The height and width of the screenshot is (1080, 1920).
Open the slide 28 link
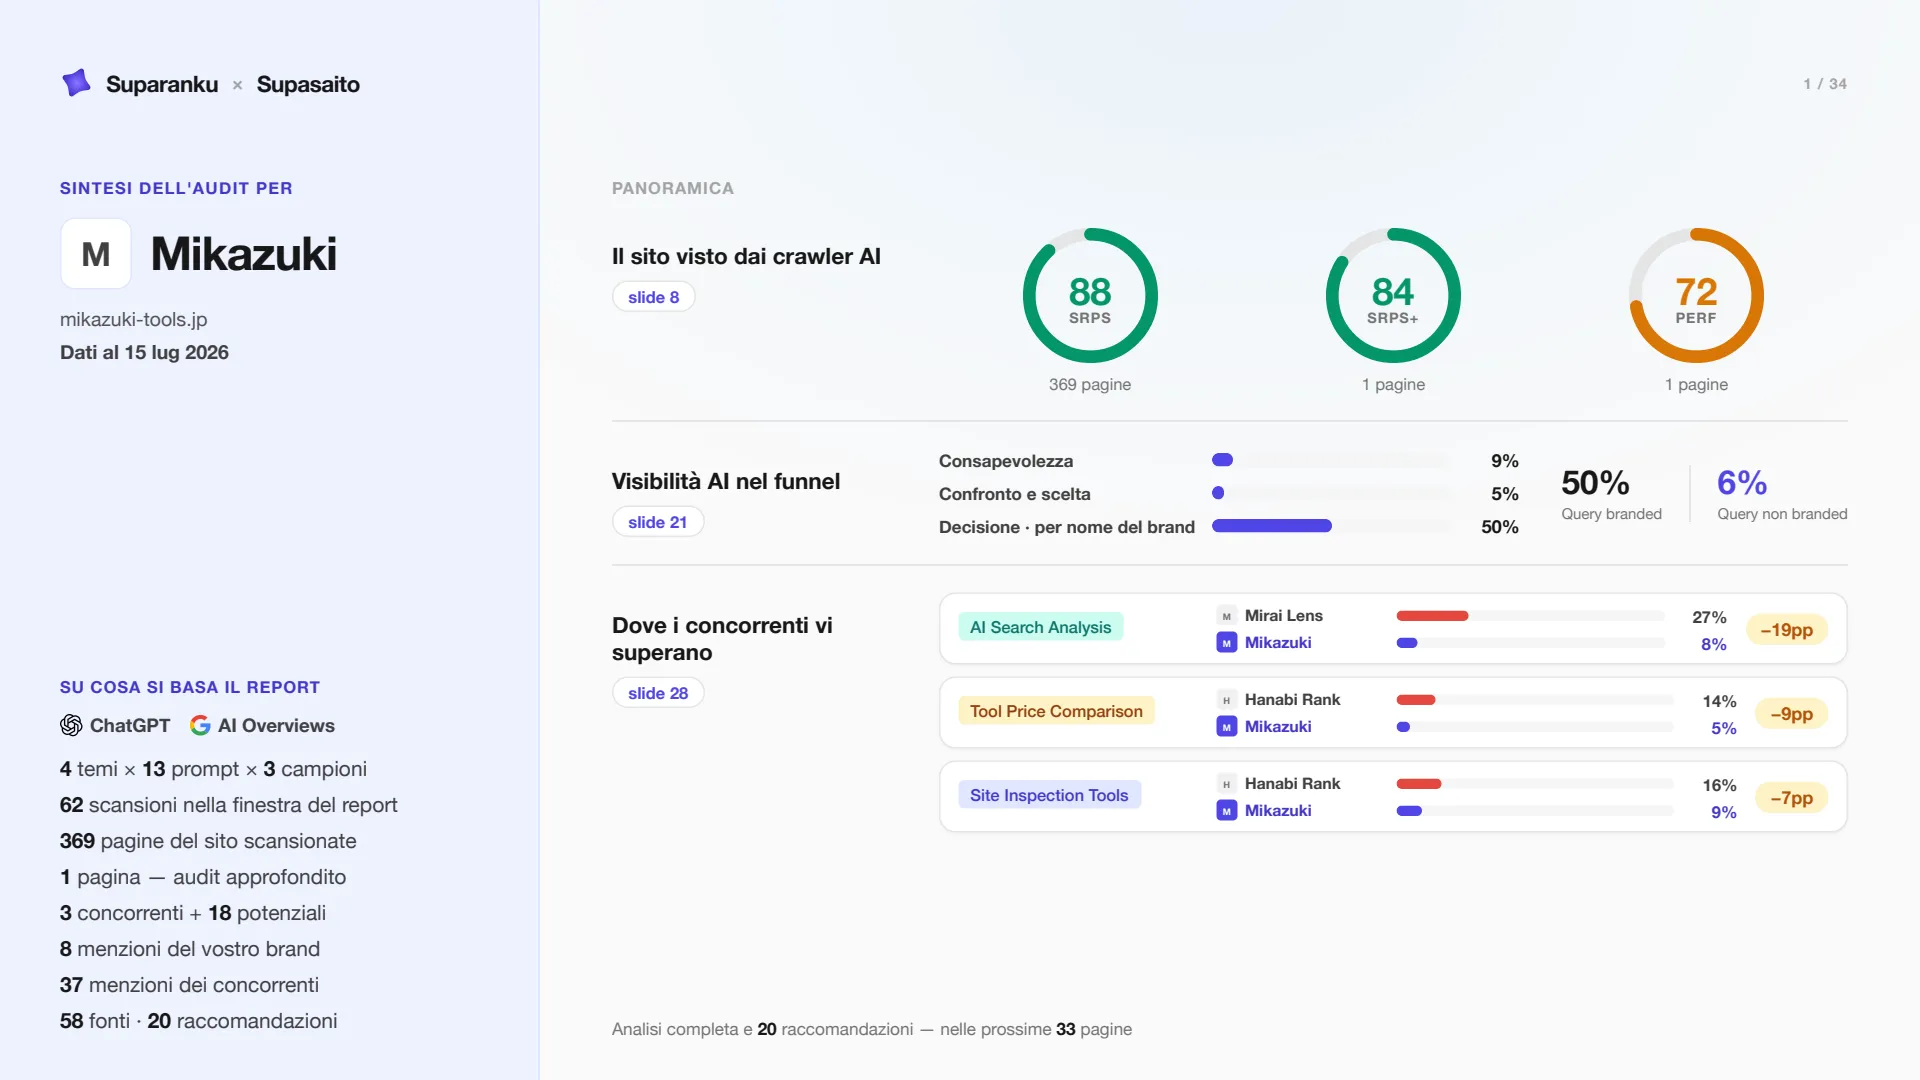point(658,693)
